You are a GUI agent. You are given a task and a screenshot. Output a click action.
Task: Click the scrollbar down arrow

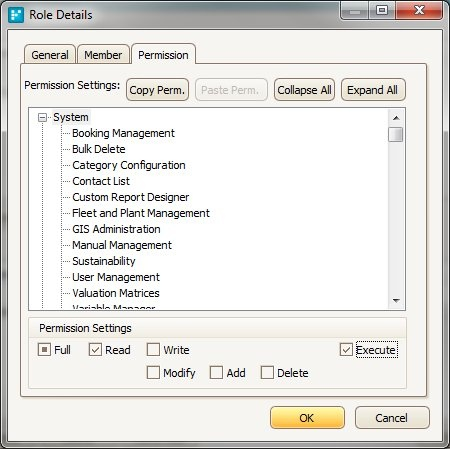(x=396, y=301)
